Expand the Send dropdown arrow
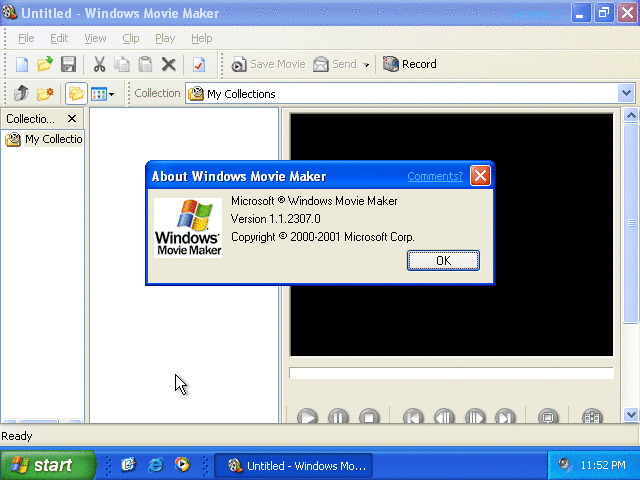The image size is (640, 480). [x=366, y=64]
